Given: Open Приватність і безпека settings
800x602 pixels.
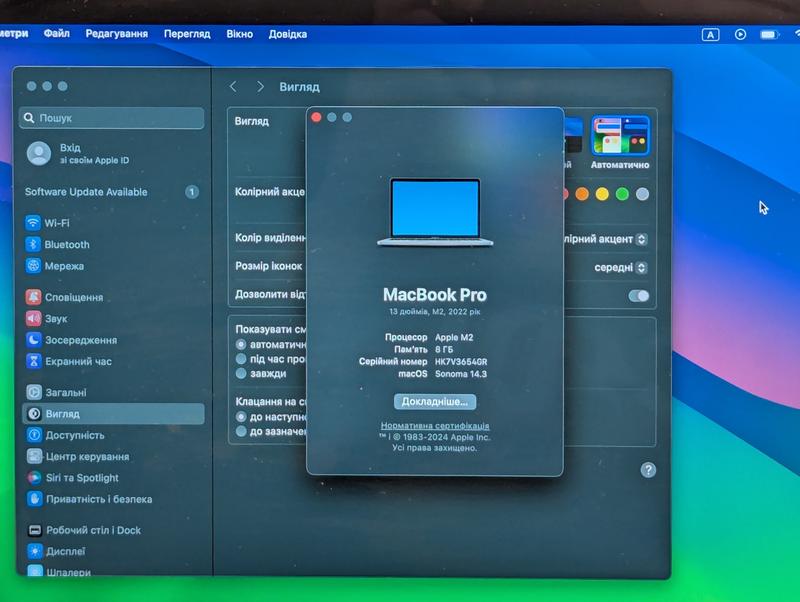Looking at the screenshot, I should (x=98, y=499).
